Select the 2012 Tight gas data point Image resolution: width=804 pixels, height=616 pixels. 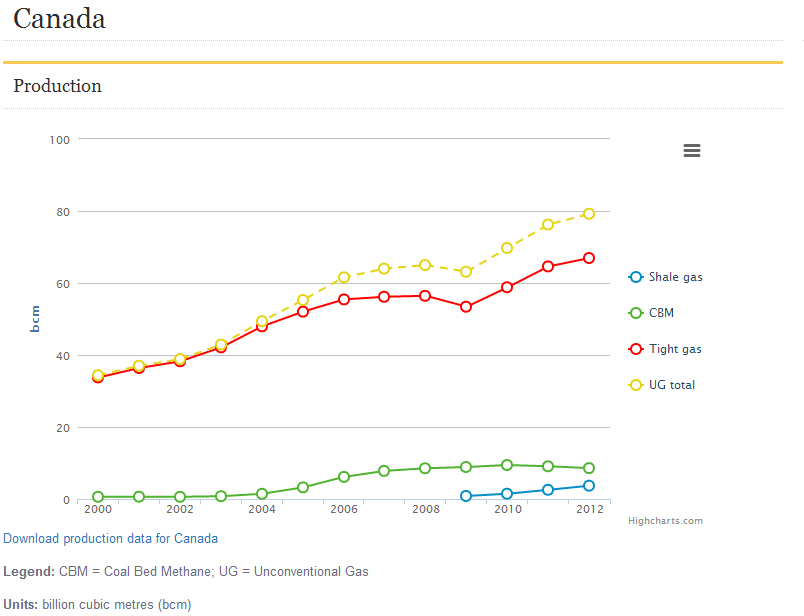coord(589,258)
